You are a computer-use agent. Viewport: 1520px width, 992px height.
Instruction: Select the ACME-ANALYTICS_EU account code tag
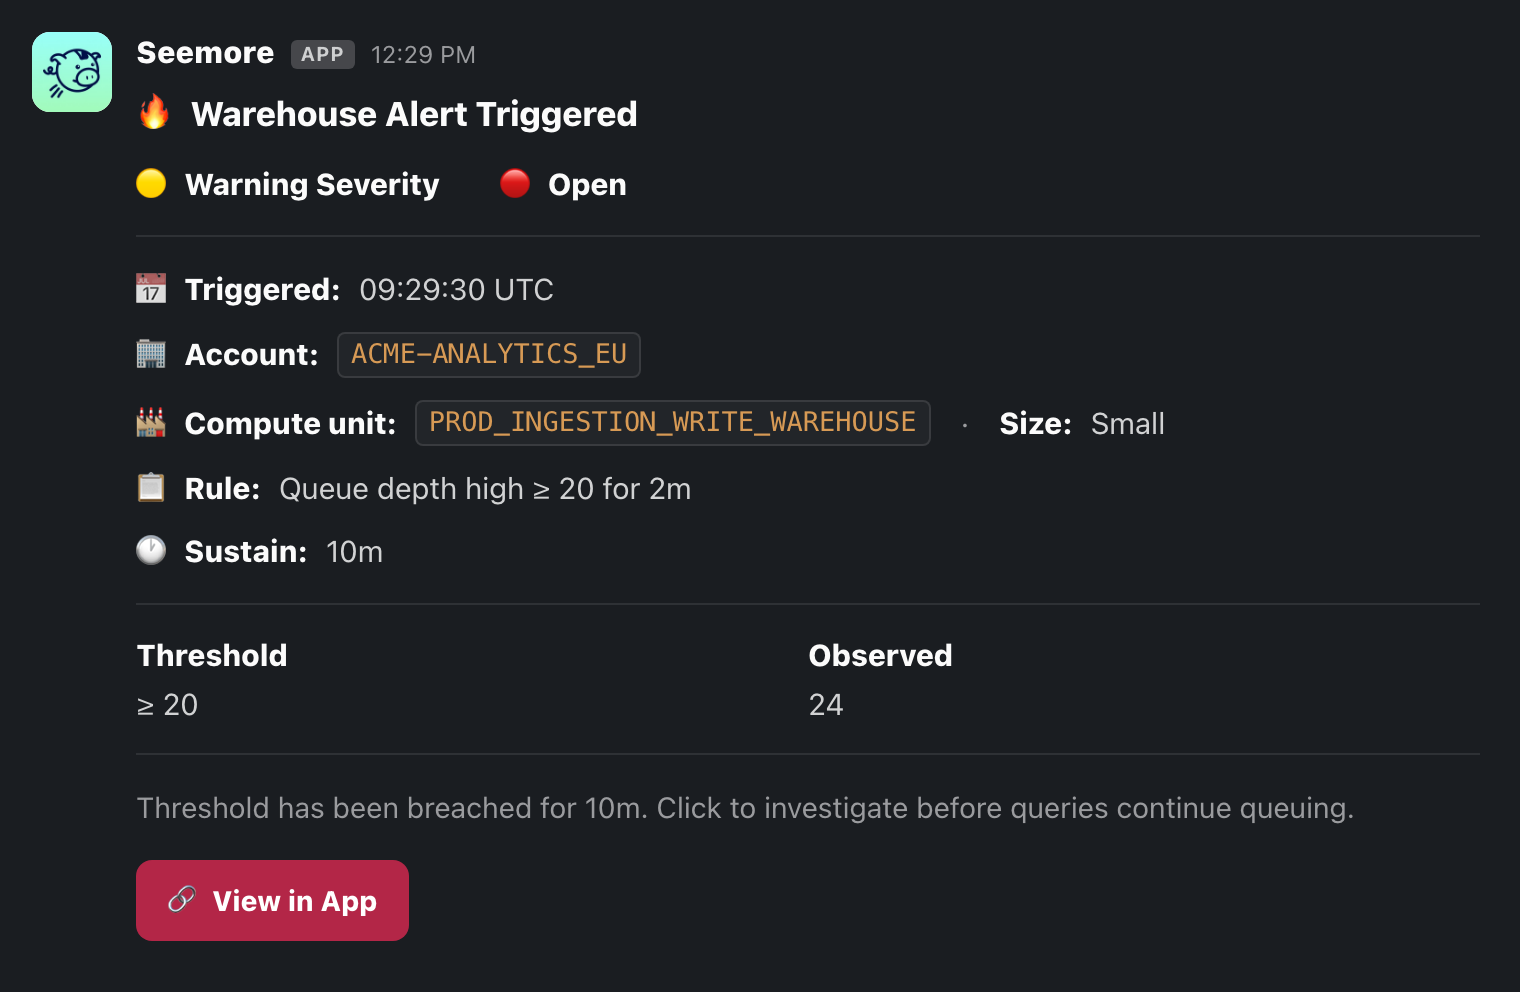click(x=489, y=355)
